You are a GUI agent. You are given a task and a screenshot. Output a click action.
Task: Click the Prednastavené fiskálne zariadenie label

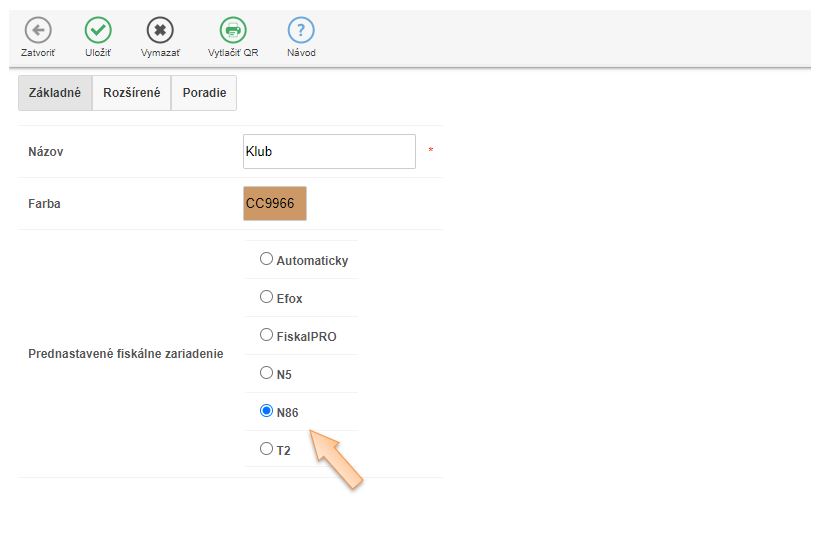[126, 354]
